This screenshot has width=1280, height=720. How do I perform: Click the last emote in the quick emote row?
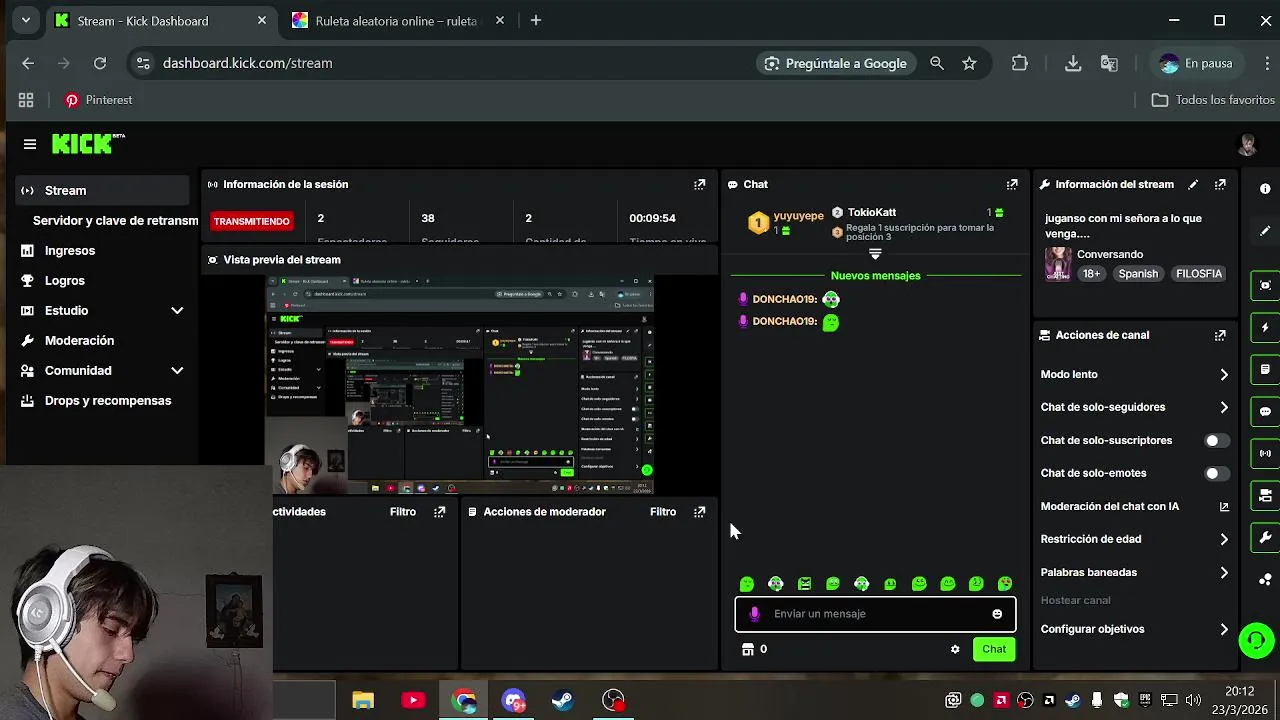pos(1005,584)
